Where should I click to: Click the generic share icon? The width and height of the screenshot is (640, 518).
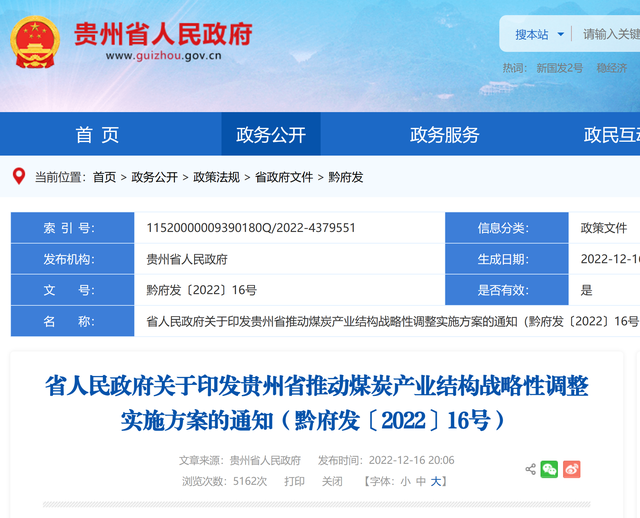click(x=530, y=469)
